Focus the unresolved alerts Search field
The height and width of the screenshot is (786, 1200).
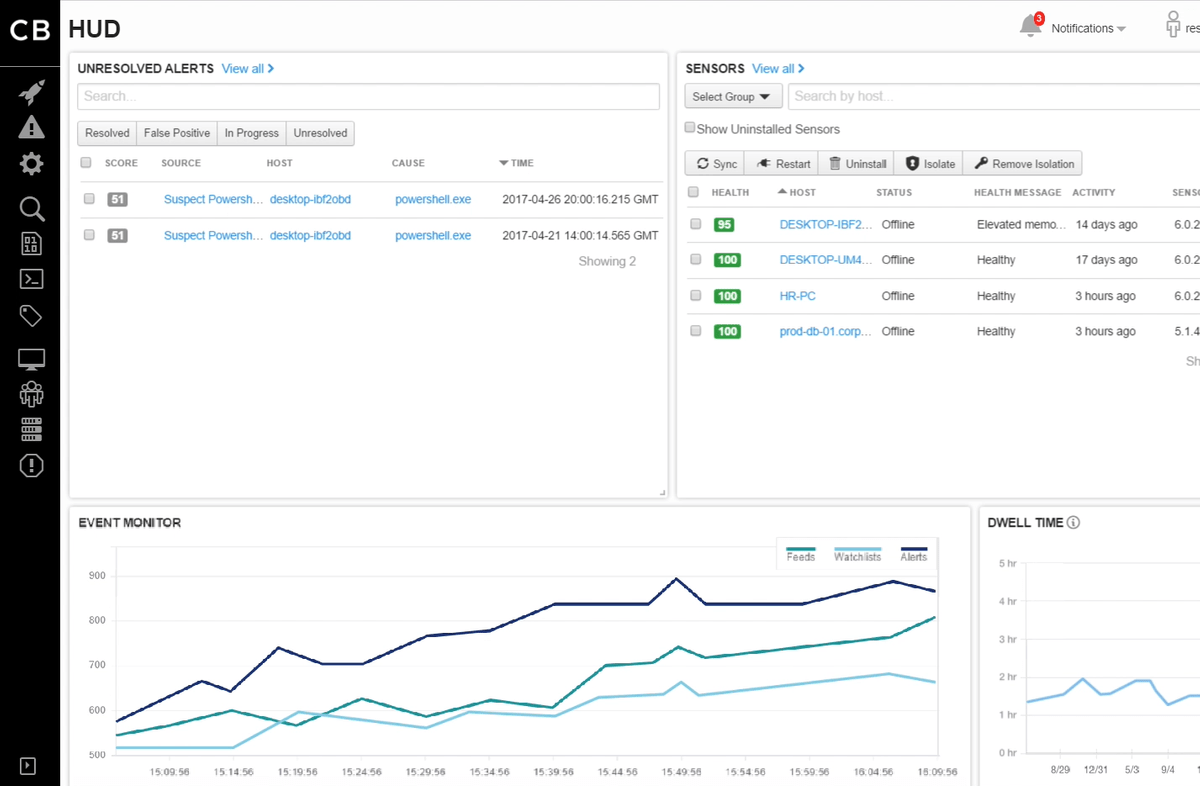(368, 97)
